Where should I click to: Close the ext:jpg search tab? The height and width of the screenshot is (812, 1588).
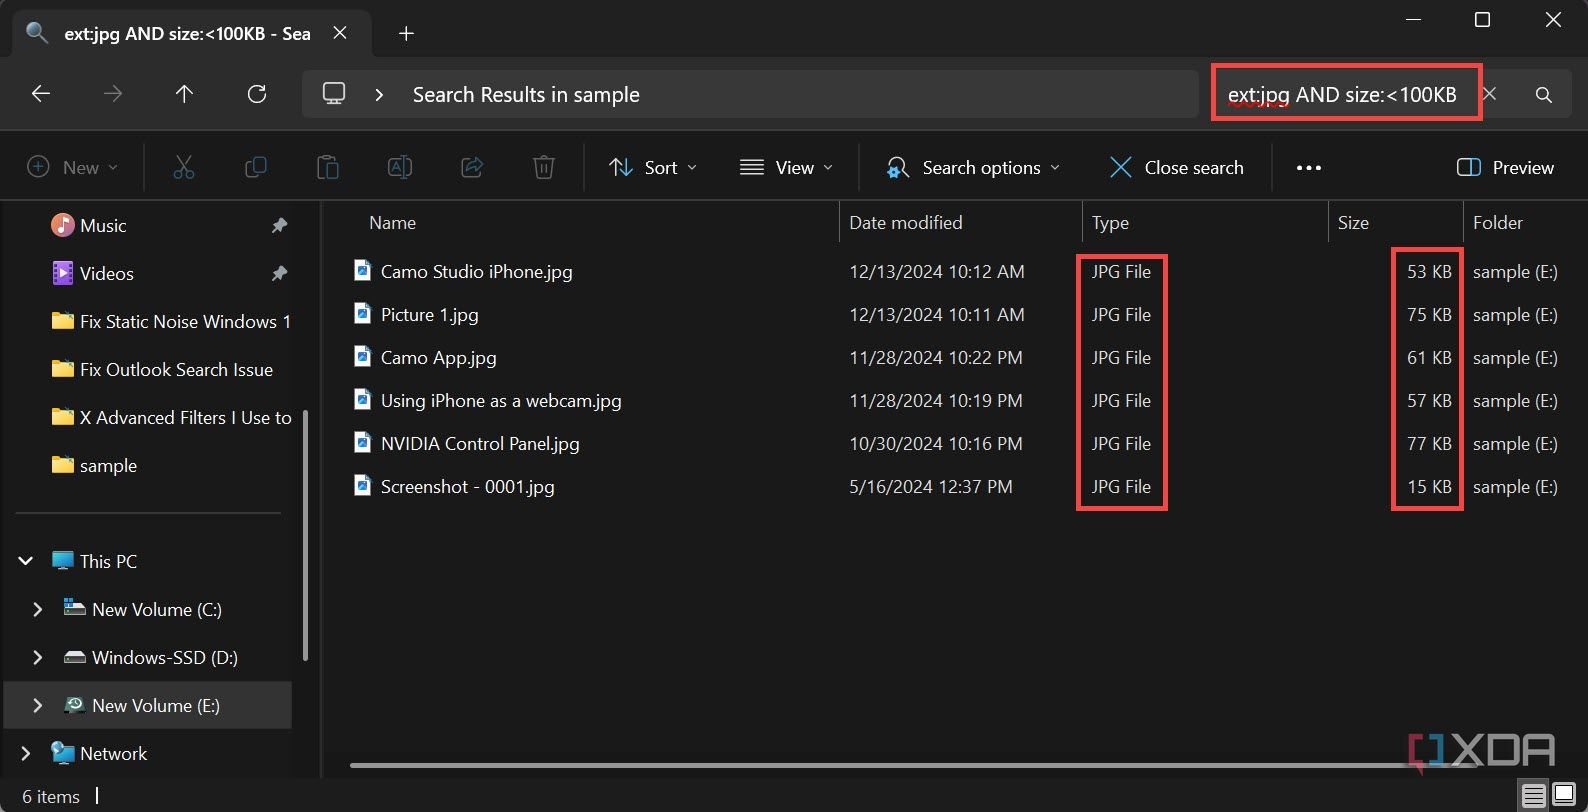(340, 33)
